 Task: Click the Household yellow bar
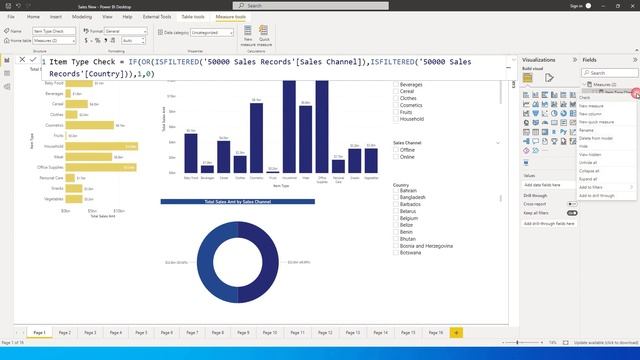(x=102, y=146)
